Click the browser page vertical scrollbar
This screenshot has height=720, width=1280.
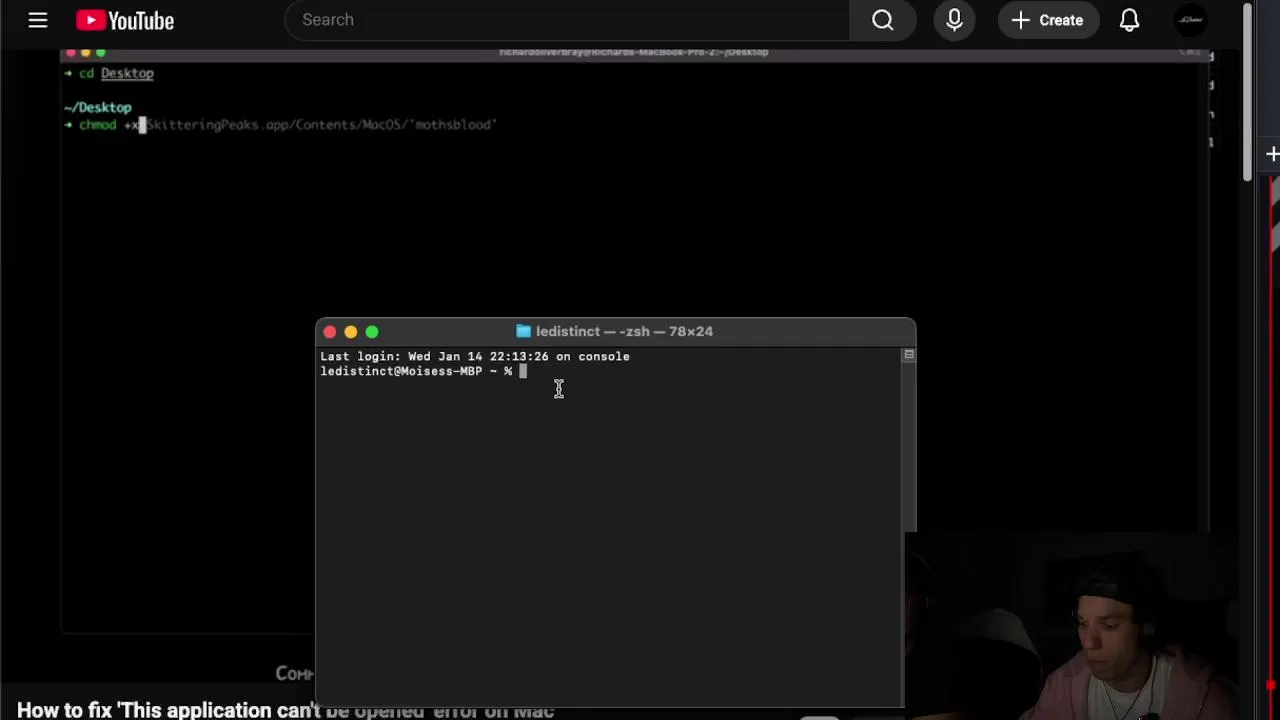[x=1247, y=92]
